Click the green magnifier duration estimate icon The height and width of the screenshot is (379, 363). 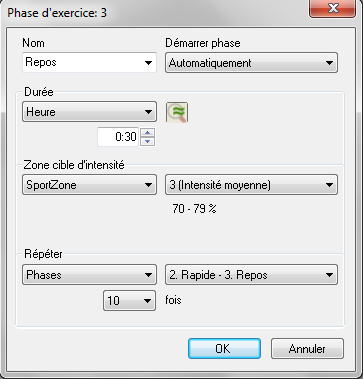coord(177,112)
